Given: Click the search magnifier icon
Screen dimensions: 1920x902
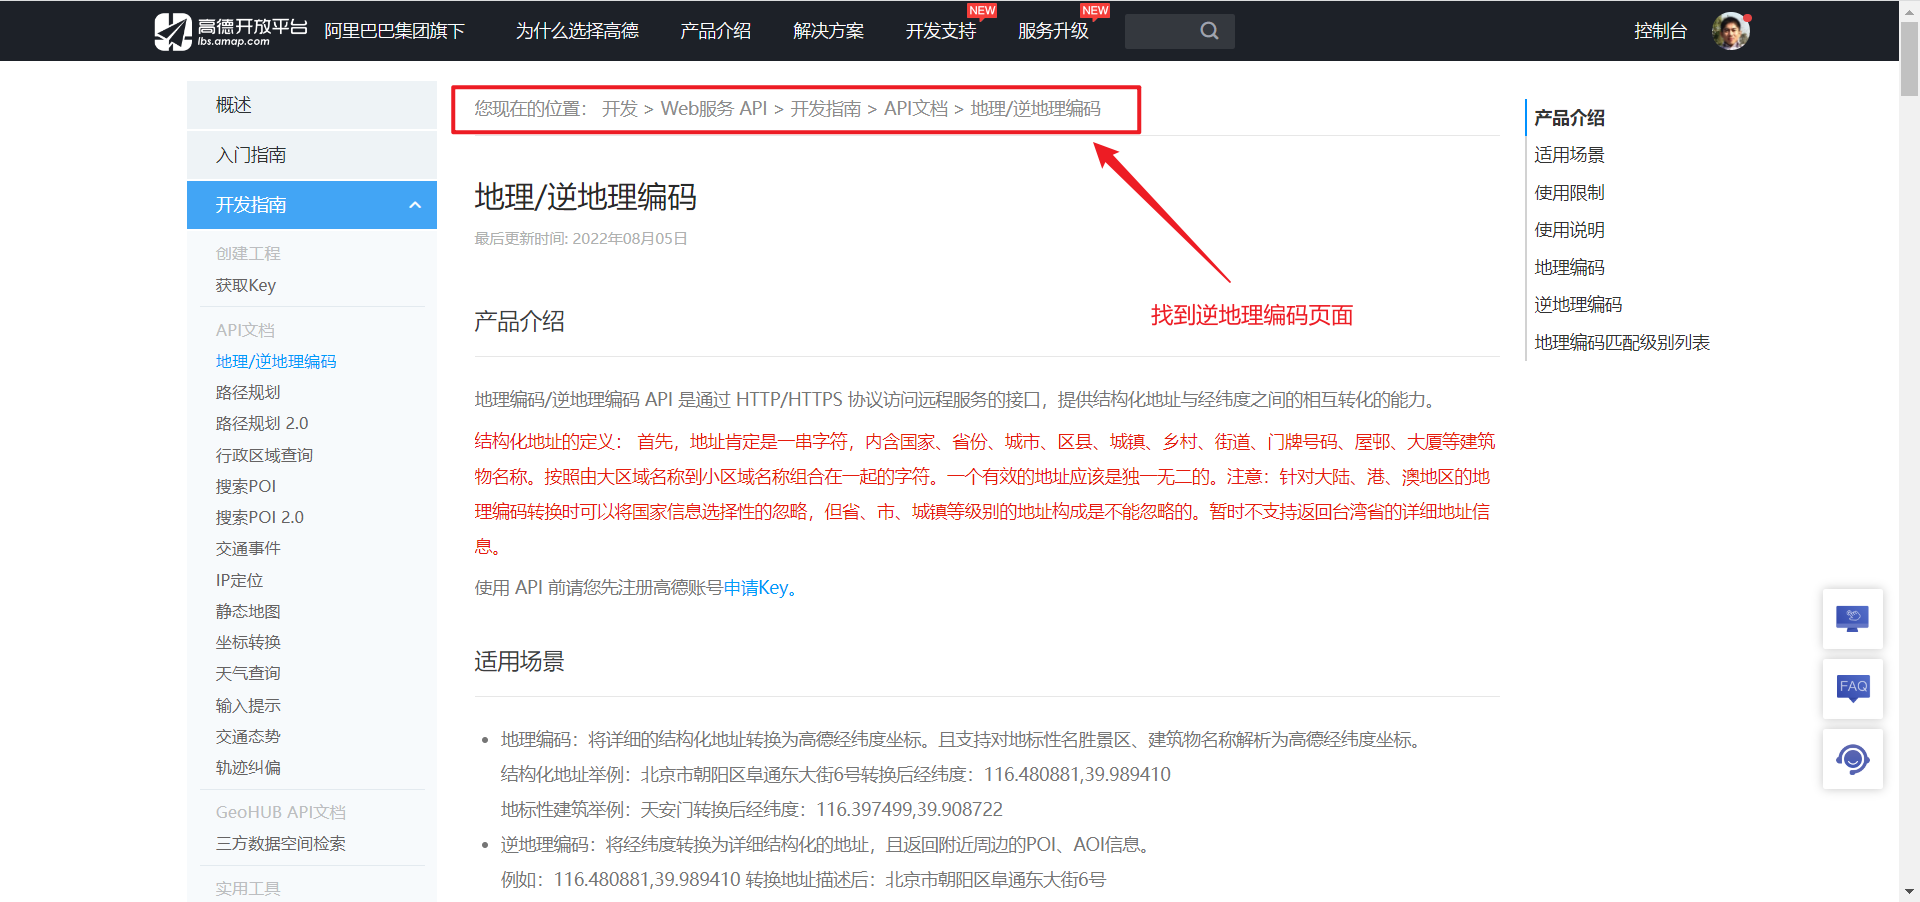Looking at the screenshot, I should point(1209,31).
